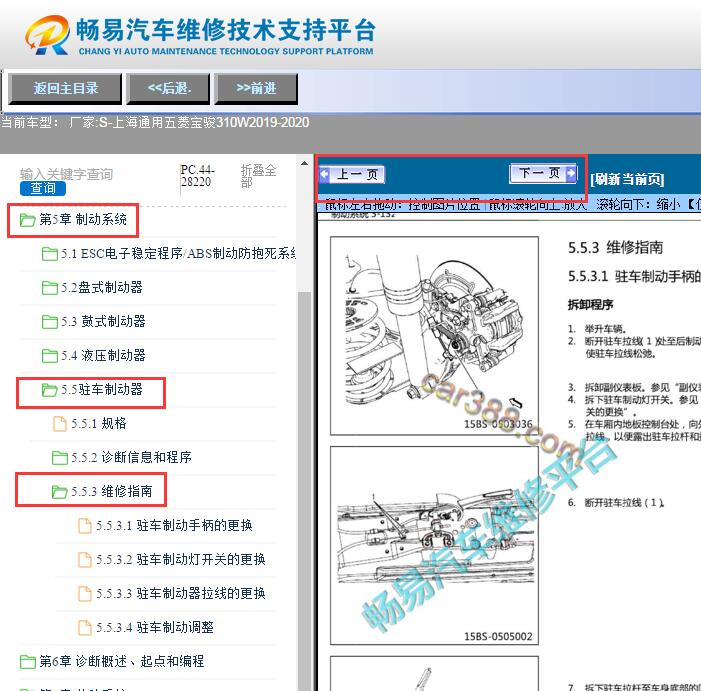
Task: Click the parking cable diagram 15BS-0505002
Action: (x=434, y=545)
